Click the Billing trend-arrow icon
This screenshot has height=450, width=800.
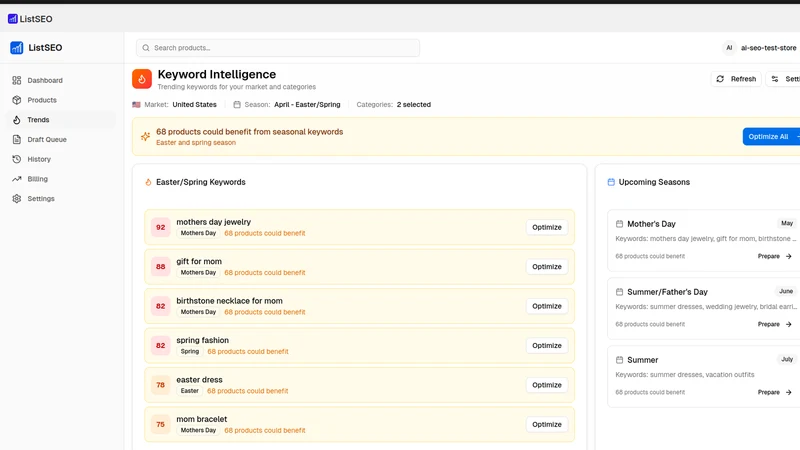click(17, 179)
